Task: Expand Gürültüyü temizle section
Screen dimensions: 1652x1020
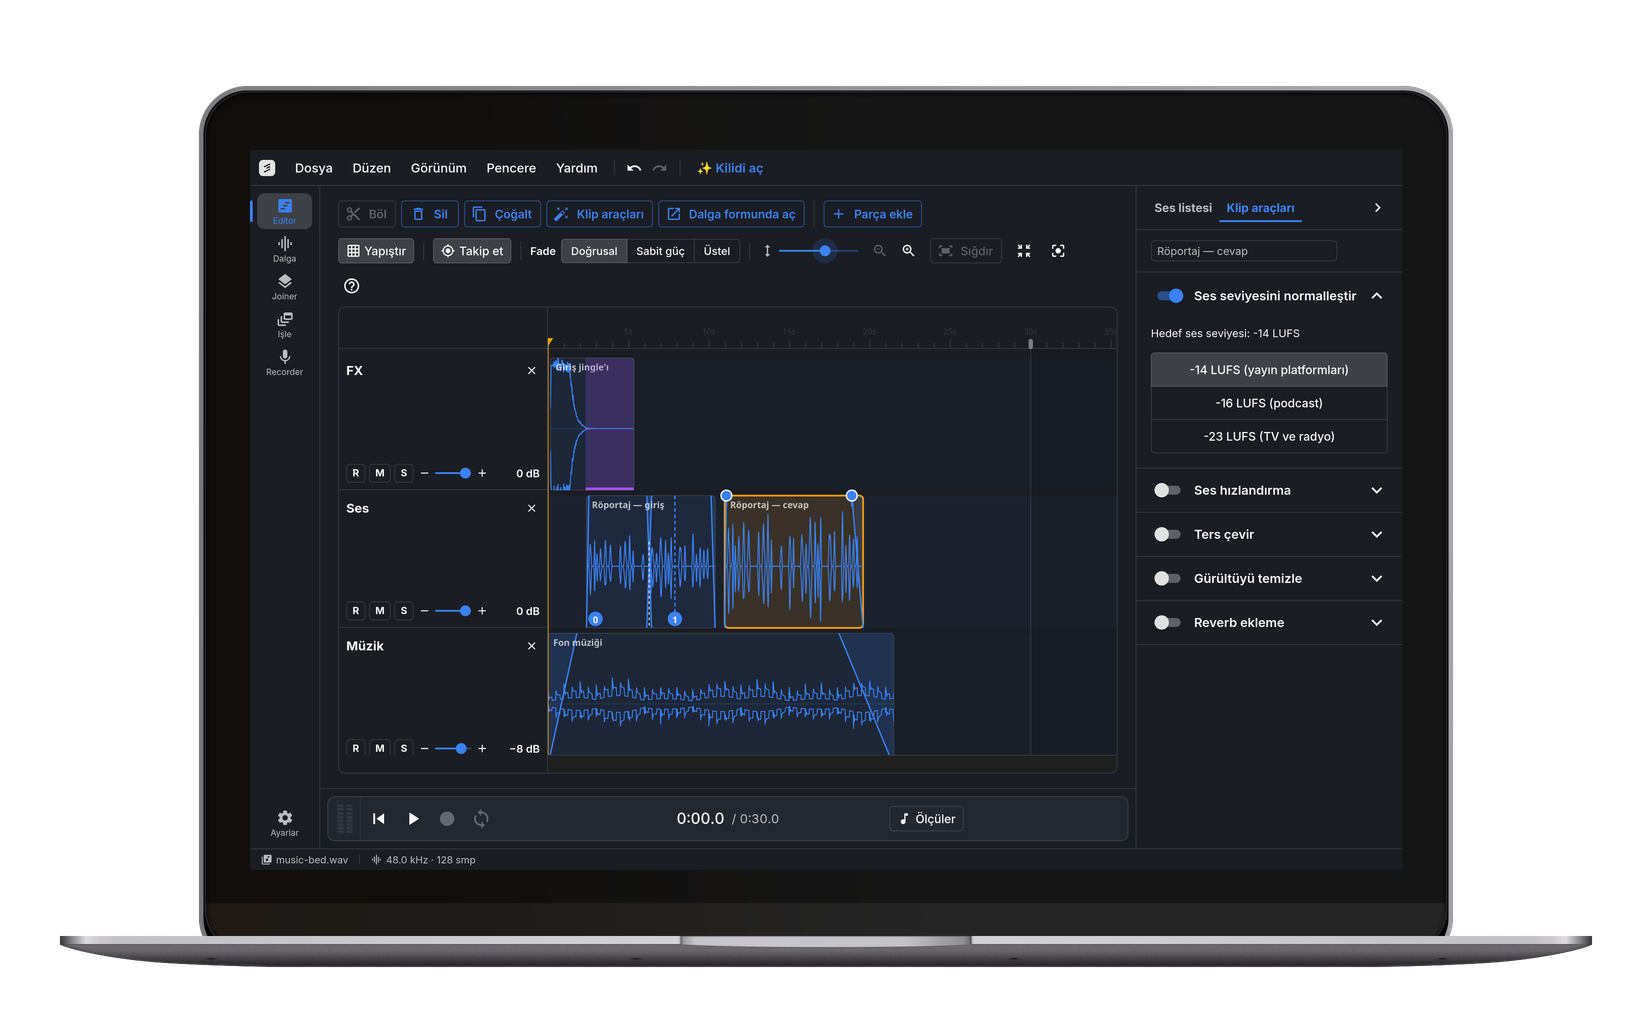Action: pos(1377,578)
